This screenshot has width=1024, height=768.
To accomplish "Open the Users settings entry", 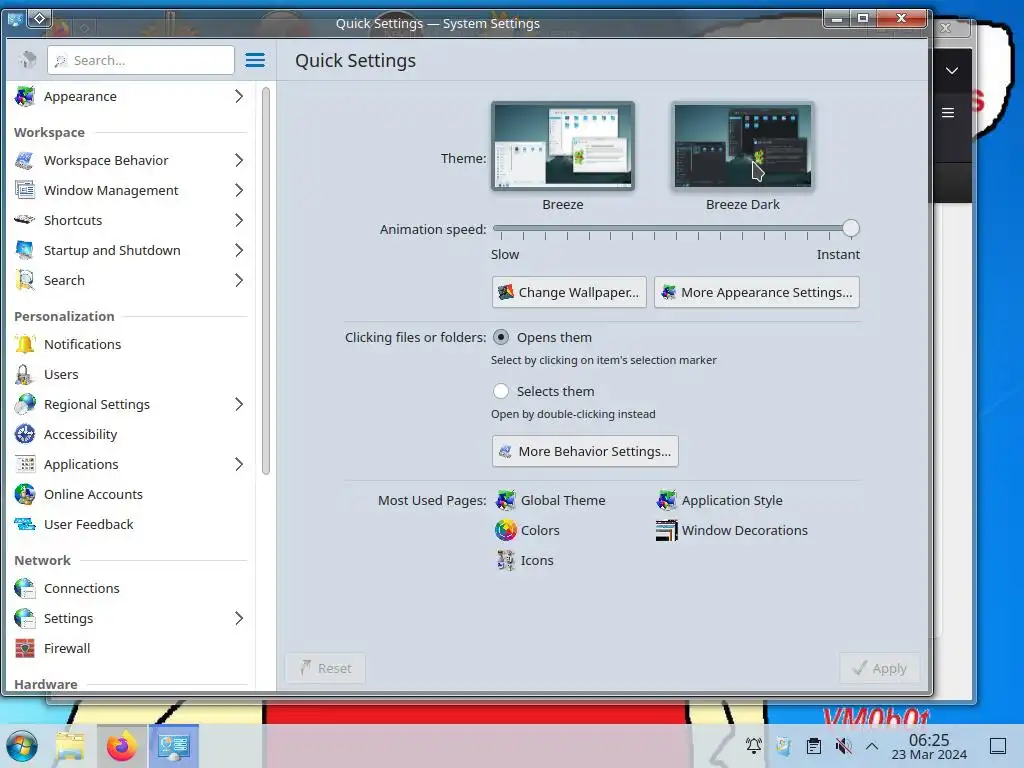I will [131, 374].
